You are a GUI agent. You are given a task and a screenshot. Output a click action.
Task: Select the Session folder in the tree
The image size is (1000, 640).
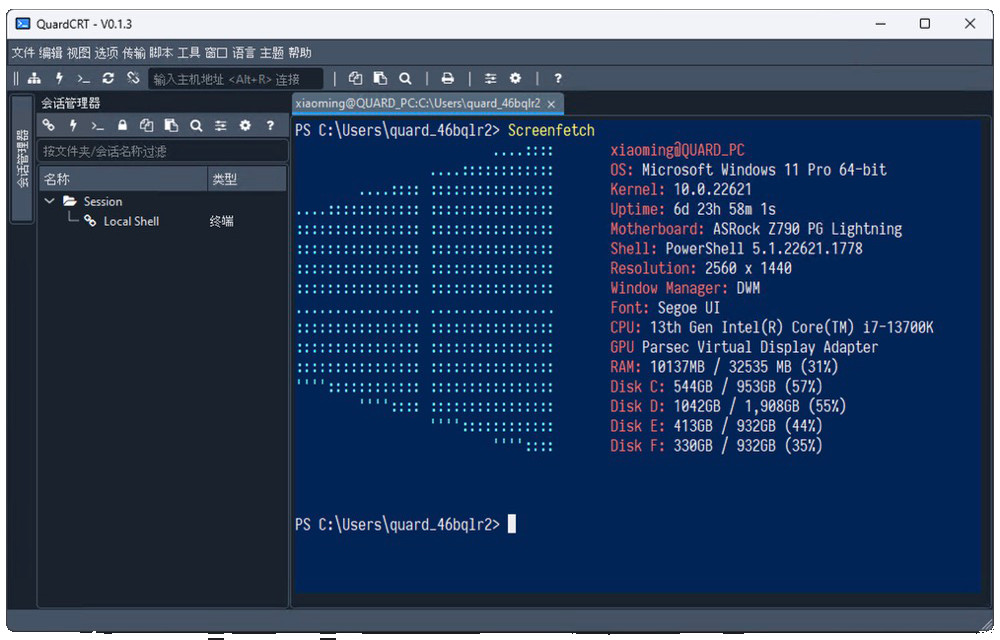click(x=102, y=201)
